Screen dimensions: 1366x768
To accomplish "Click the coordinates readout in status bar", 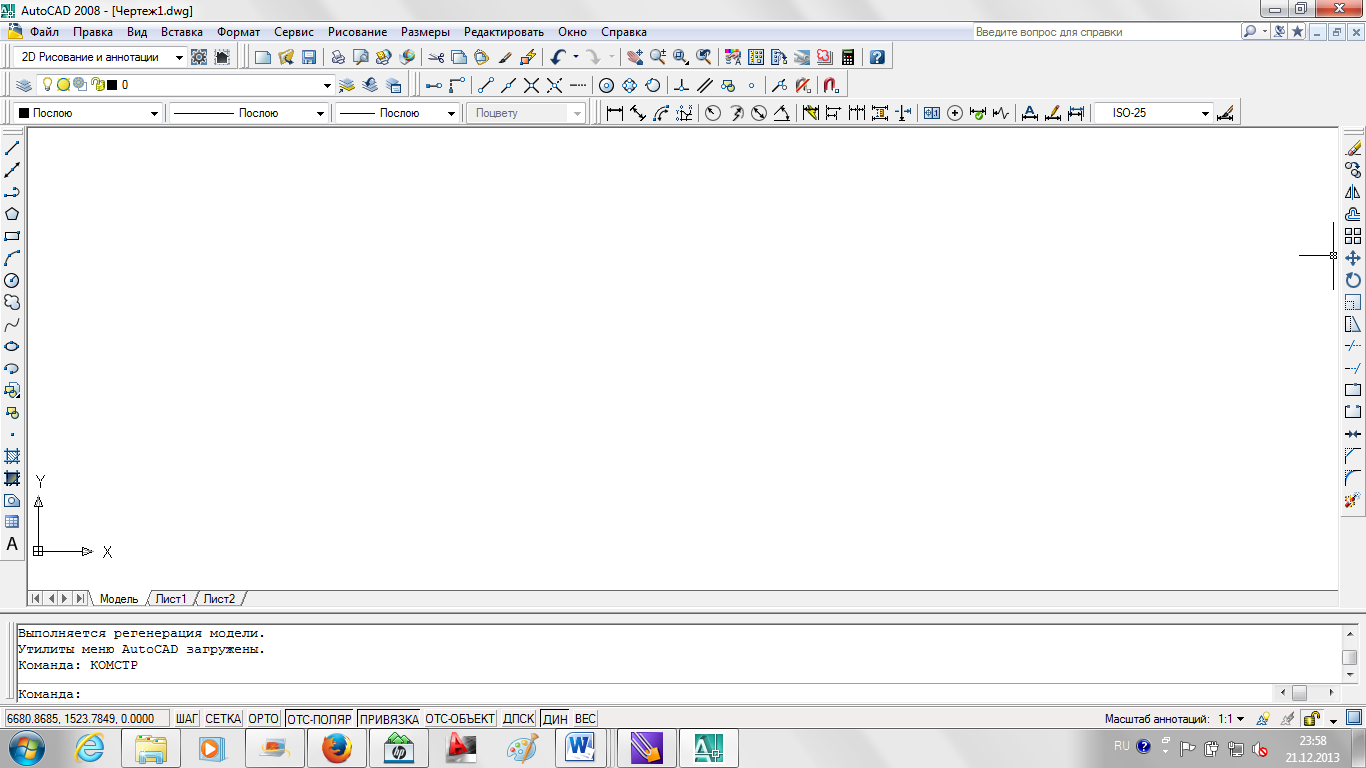I will (87, 719).
